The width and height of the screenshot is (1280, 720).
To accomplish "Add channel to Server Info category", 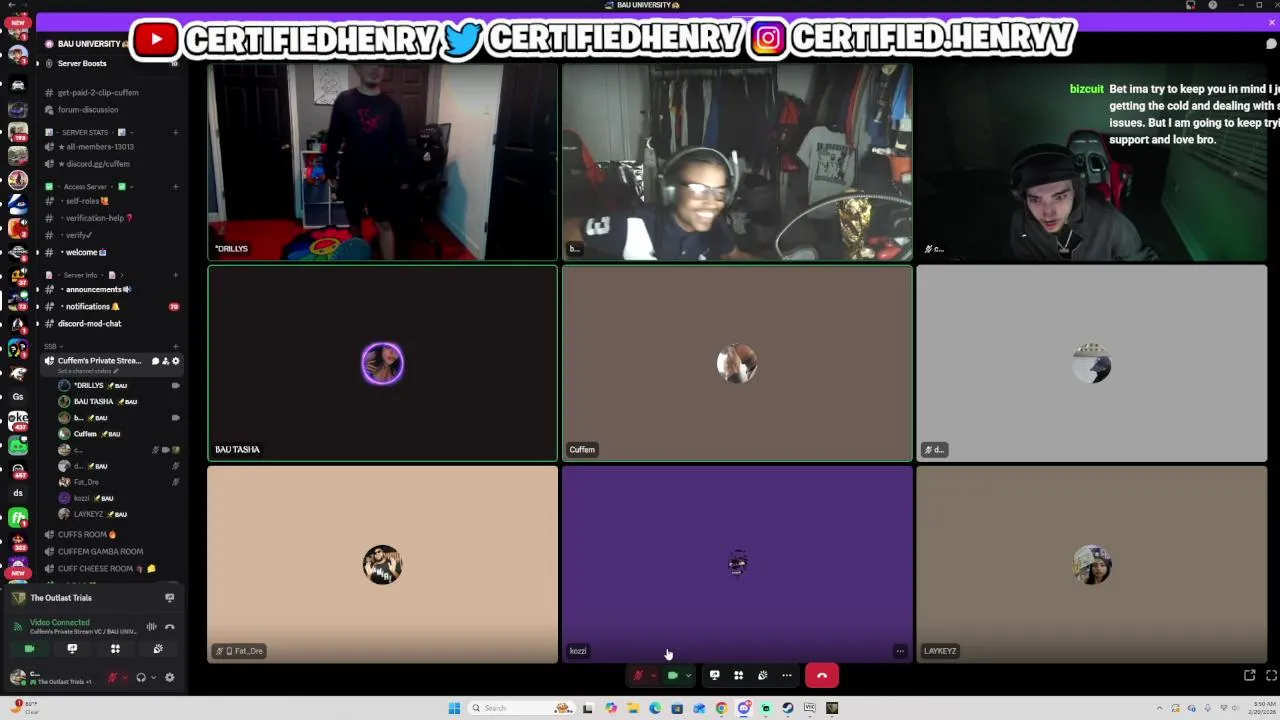I will [x=175, y=275].
